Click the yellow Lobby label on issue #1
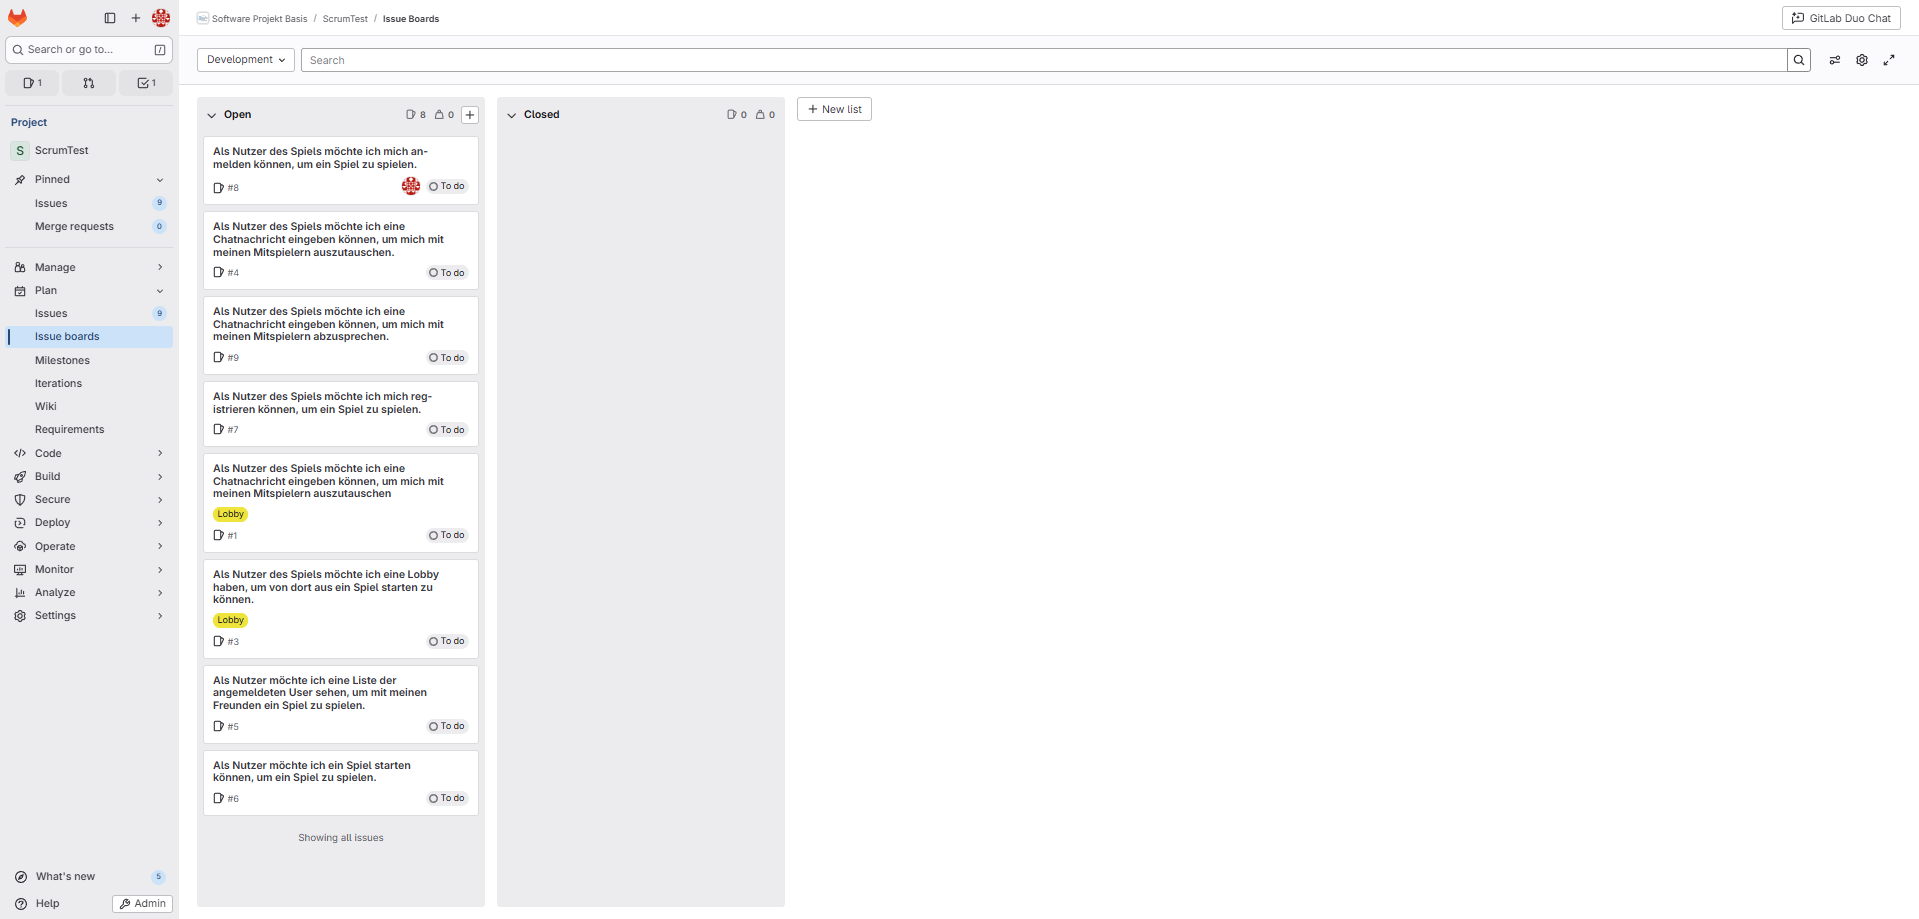 231,514
